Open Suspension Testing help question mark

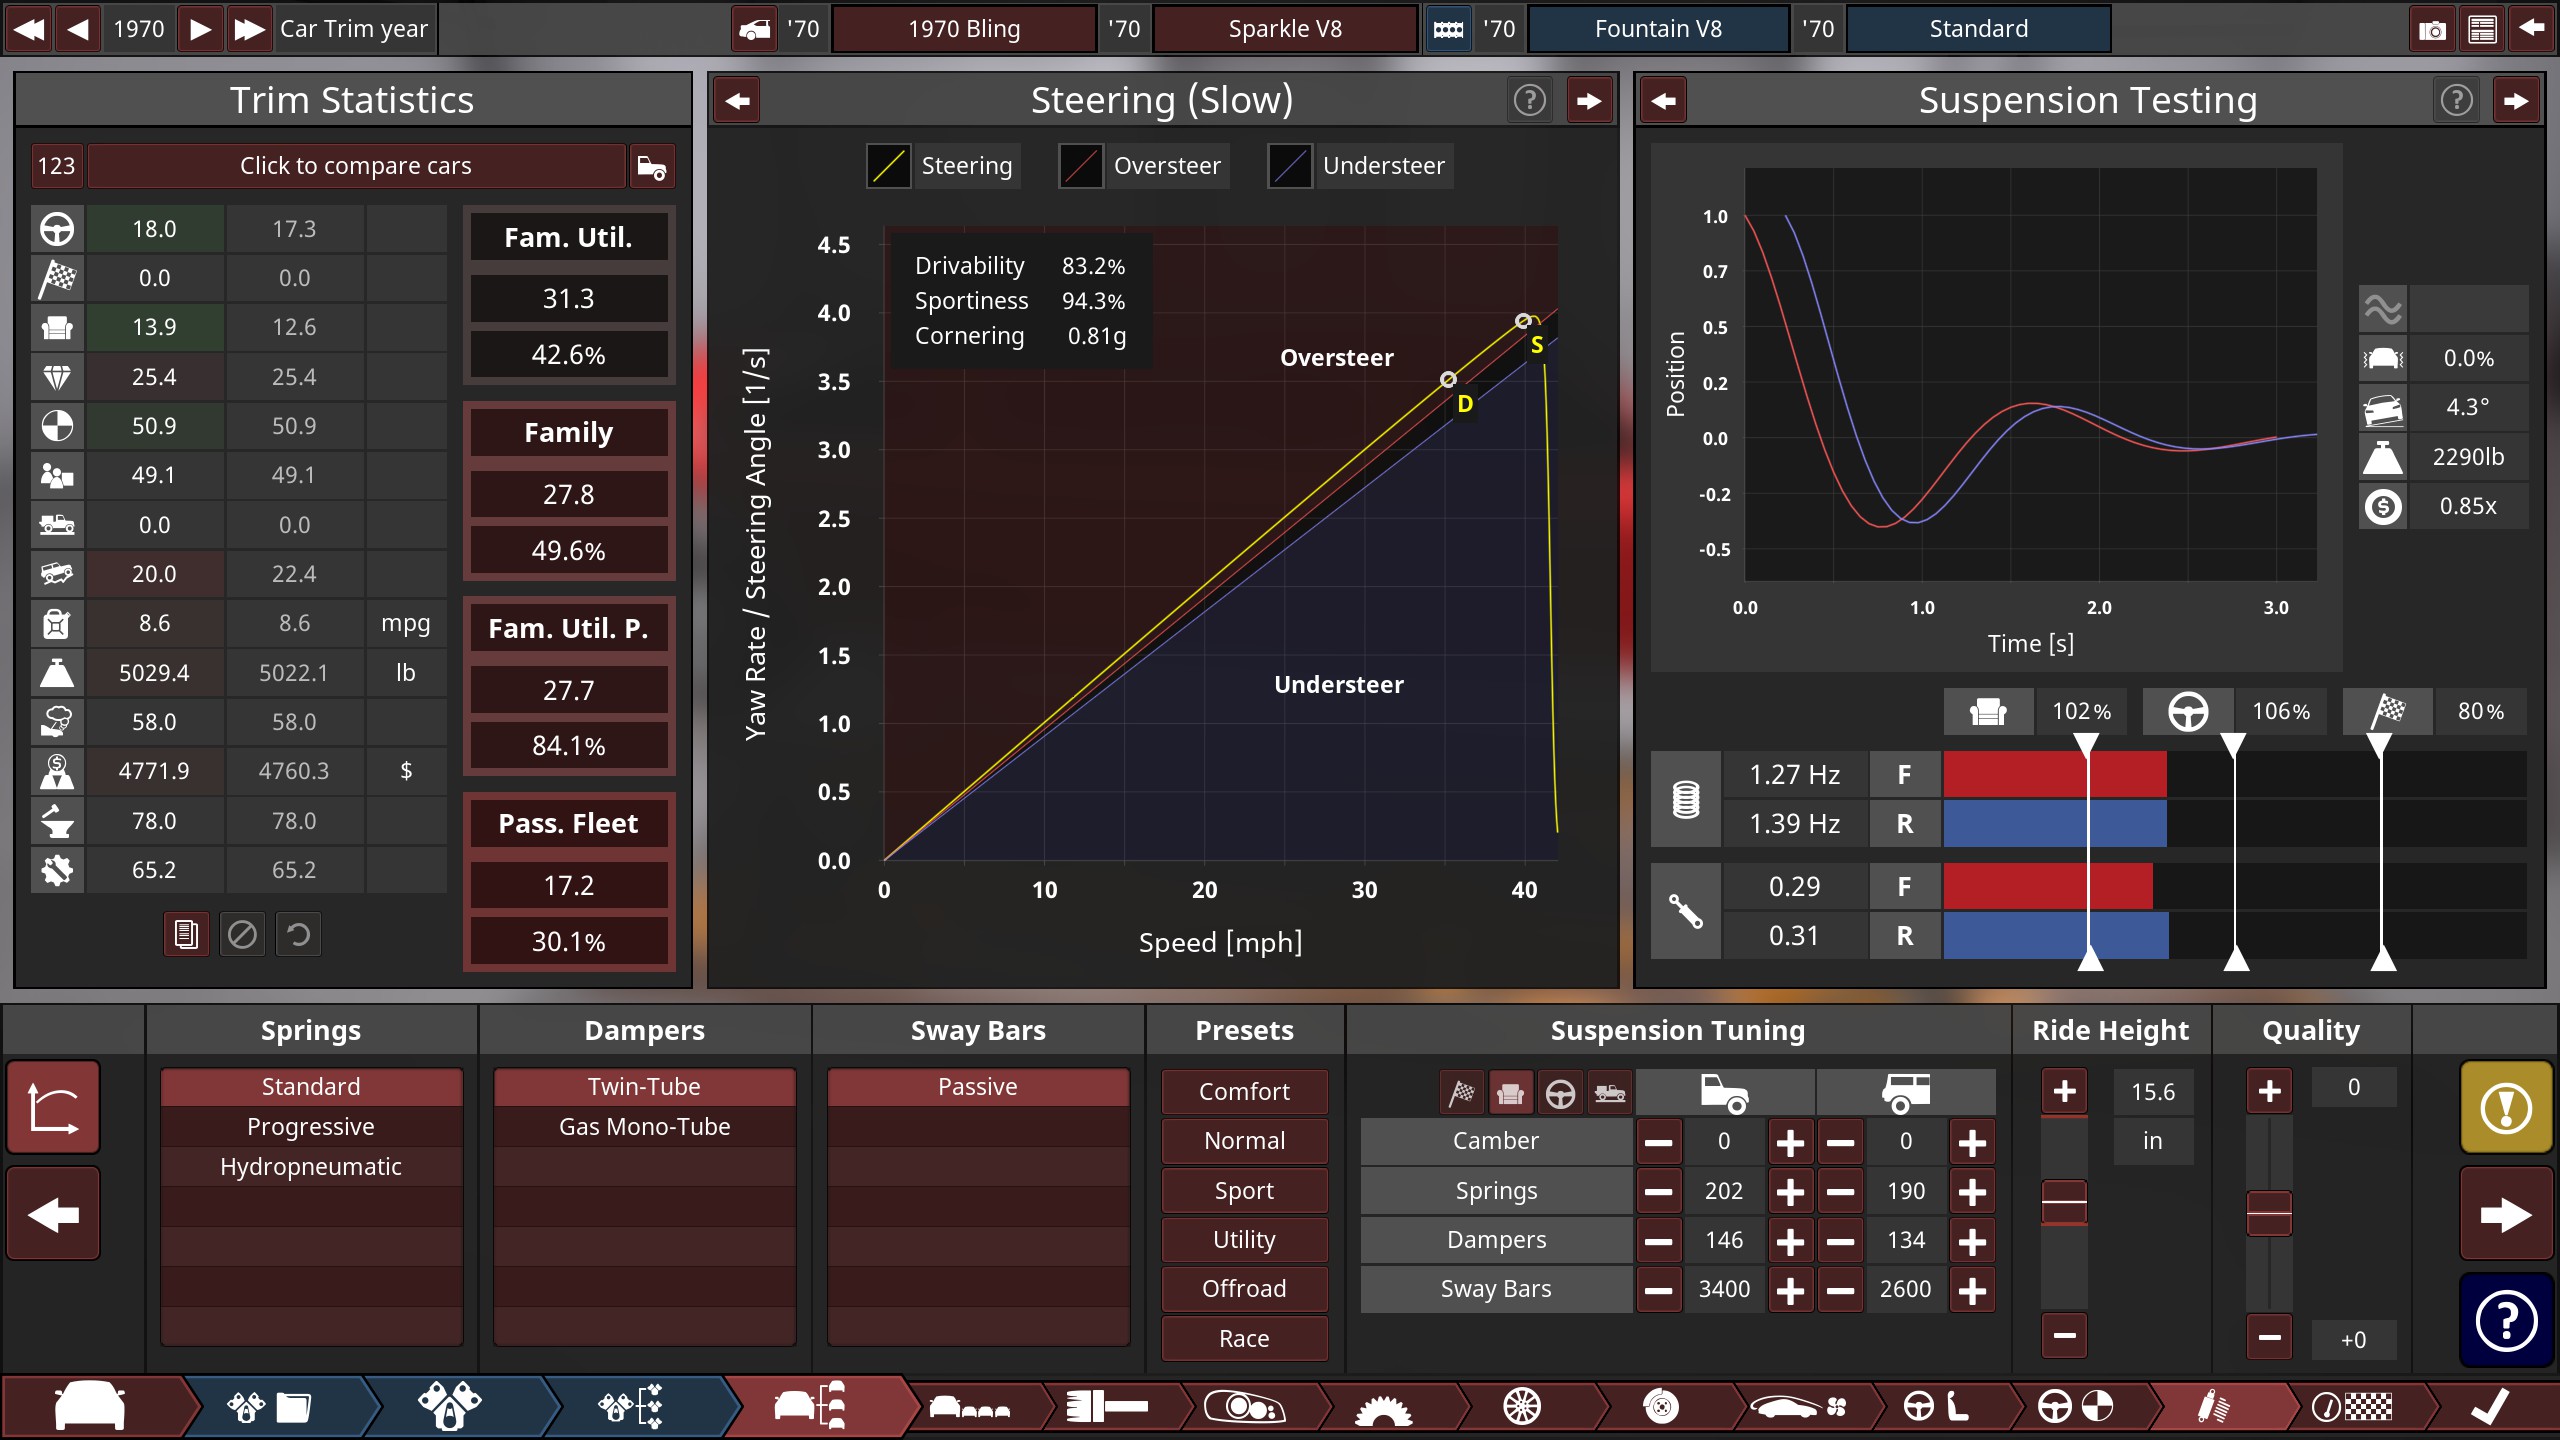click(2456, 100)
